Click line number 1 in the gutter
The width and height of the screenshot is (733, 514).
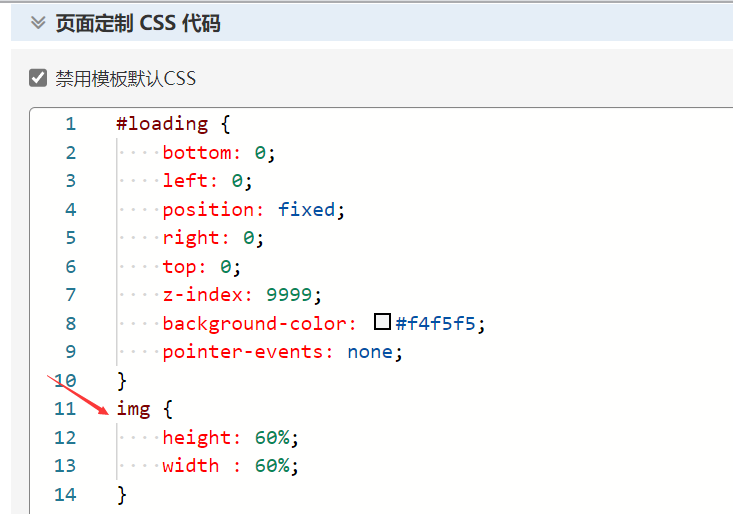pos(70,124)
